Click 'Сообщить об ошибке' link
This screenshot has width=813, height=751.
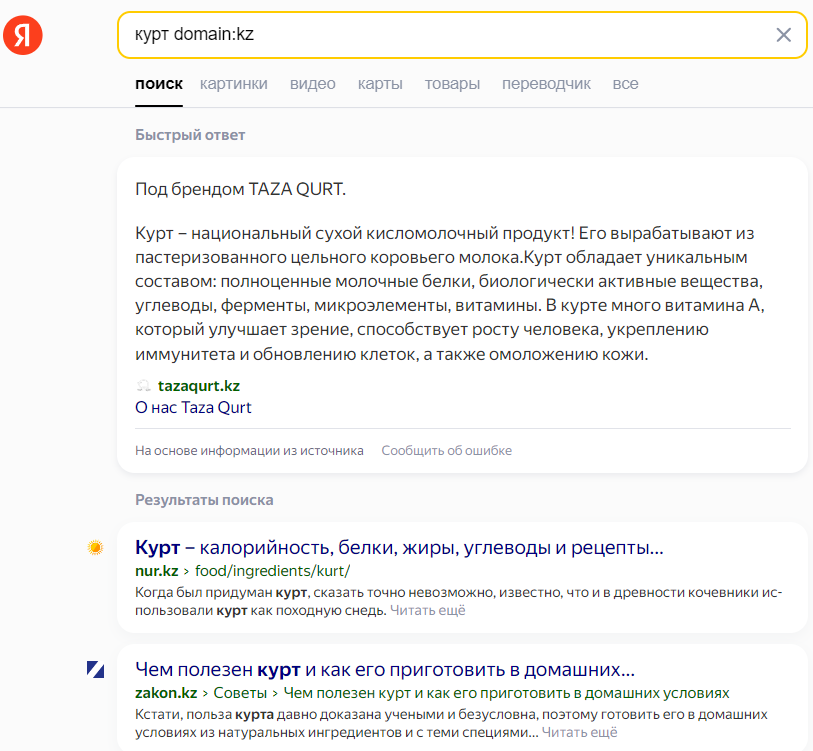[x=446, y=451]
